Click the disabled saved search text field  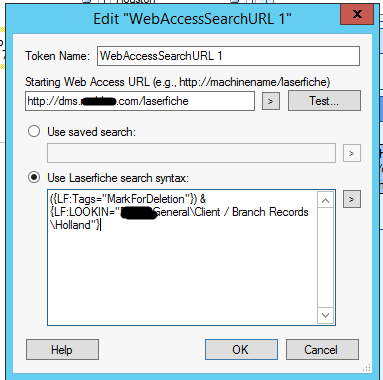point(191,153)
